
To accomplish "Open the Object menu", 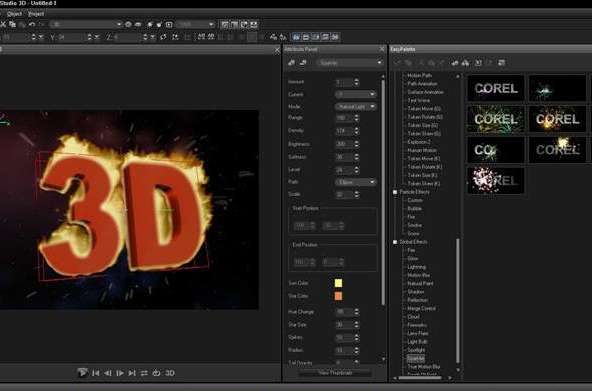I will [x=14, y=14].
